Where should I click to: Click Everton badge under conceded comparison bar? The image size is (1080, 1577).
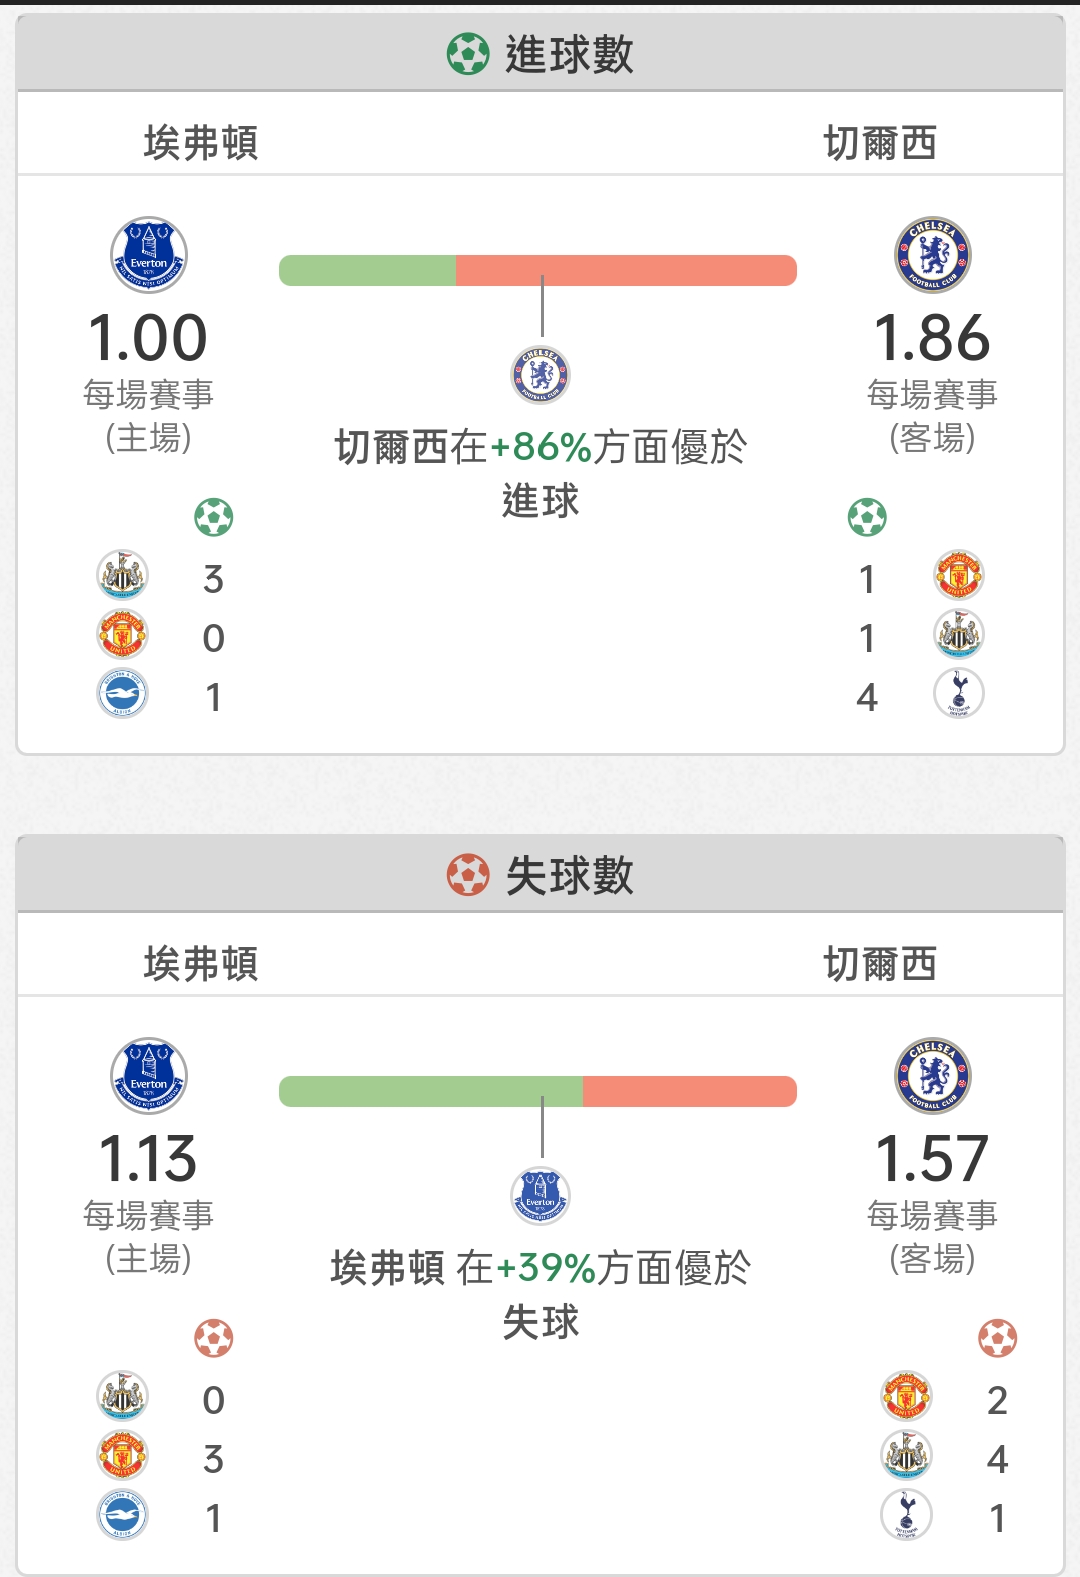(x=540, y=1196)
